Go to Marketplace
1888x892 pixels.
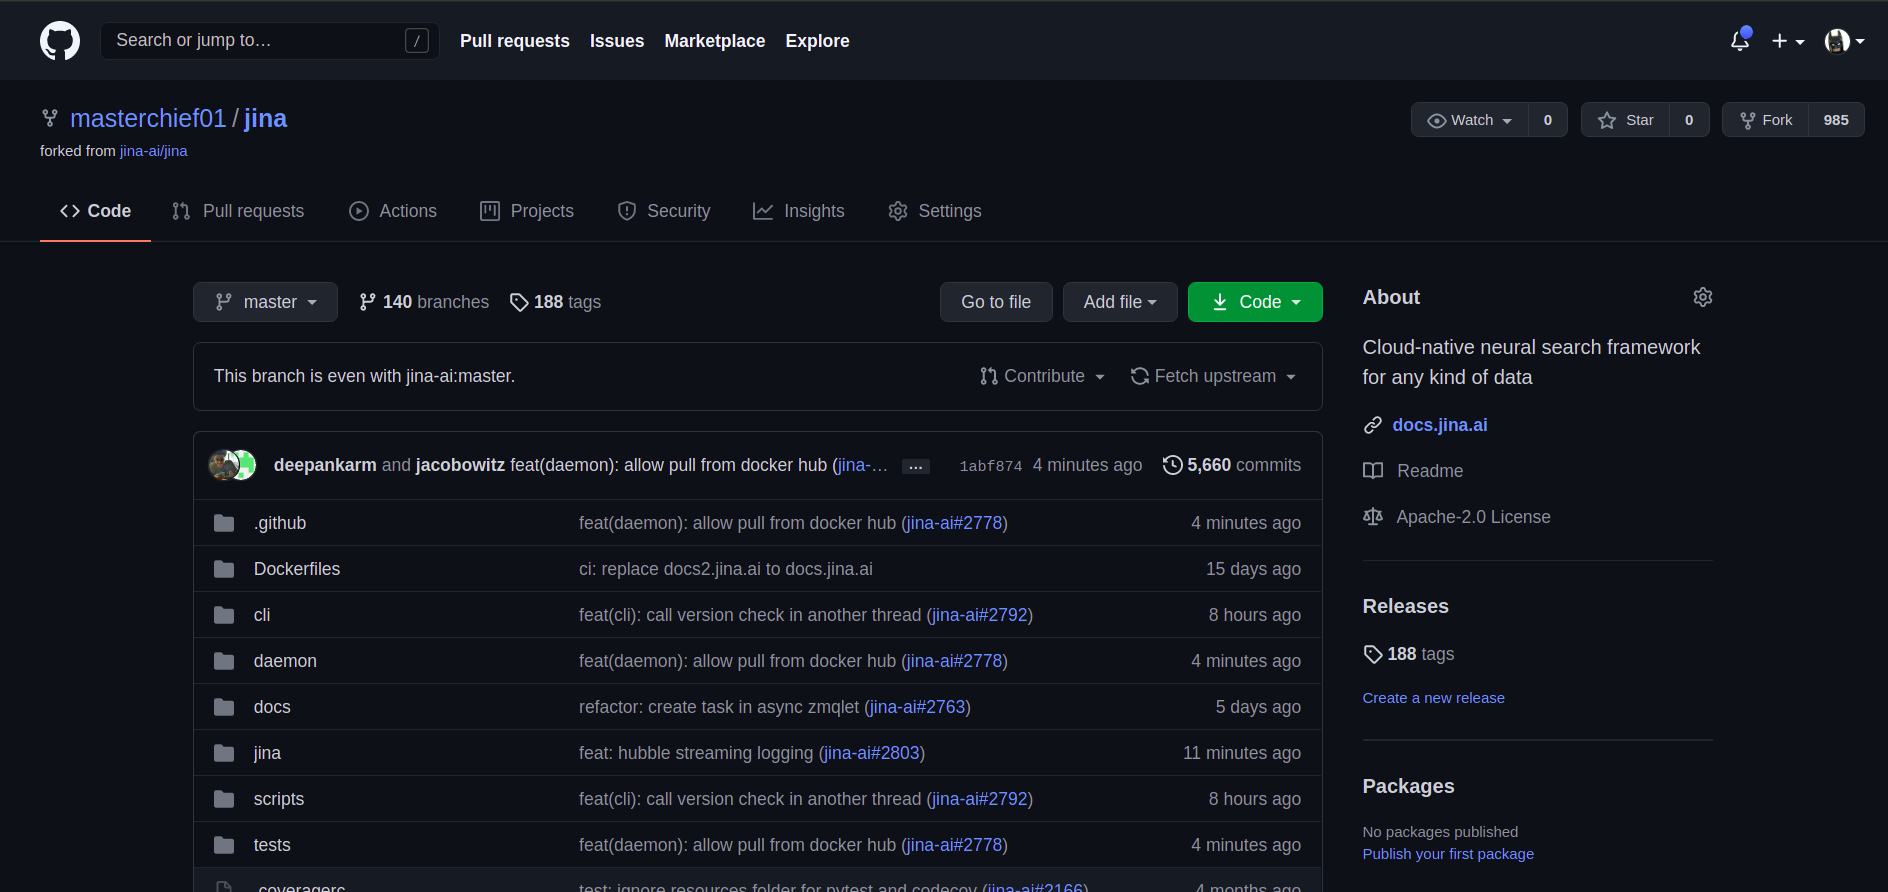714,41
